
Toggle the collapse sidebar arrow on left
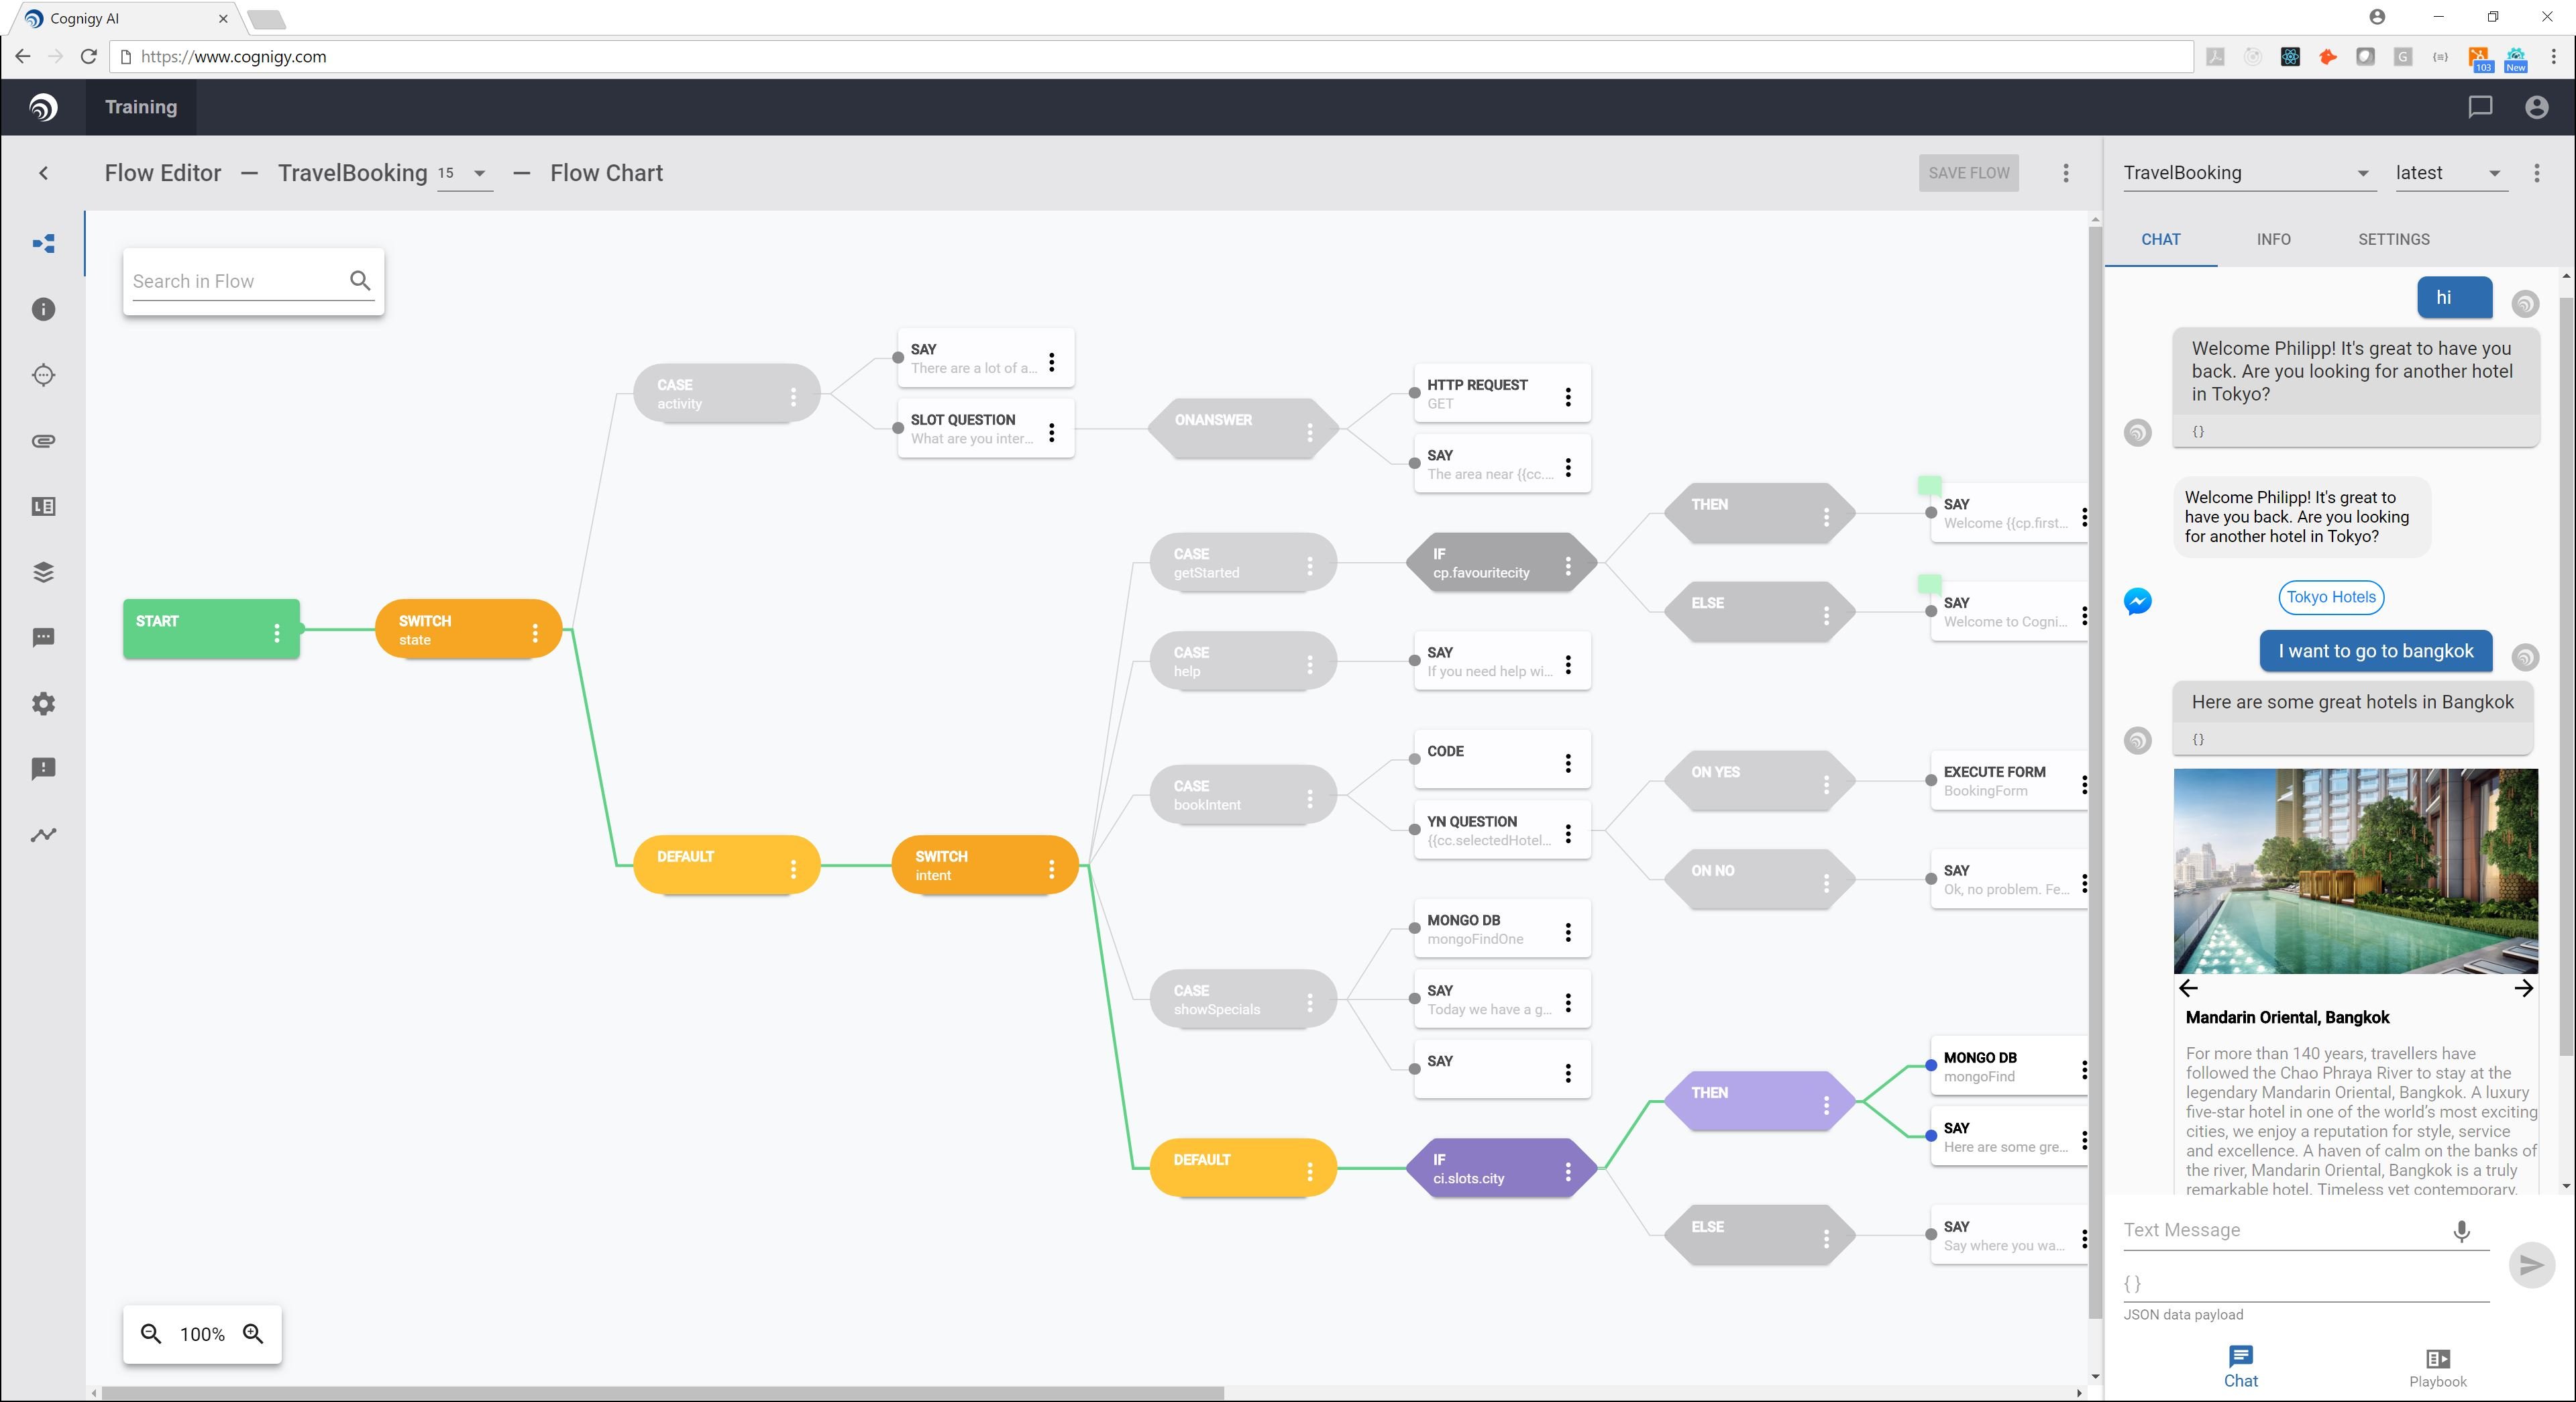43,171
